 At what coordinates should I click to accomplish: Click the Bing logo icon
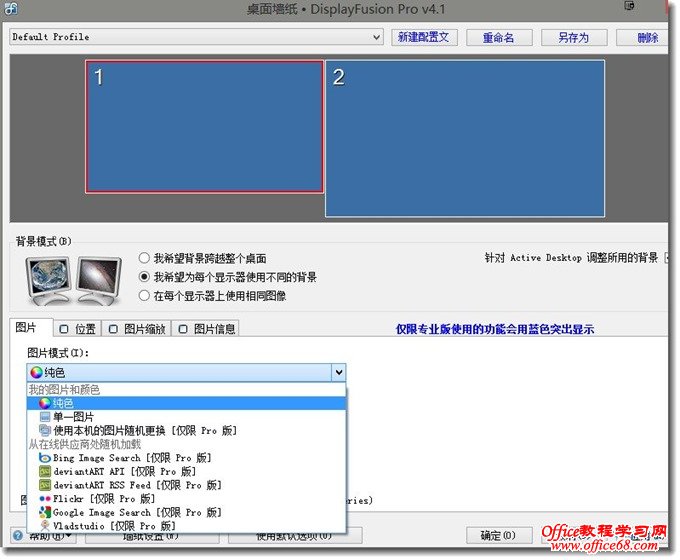(45, 458)
